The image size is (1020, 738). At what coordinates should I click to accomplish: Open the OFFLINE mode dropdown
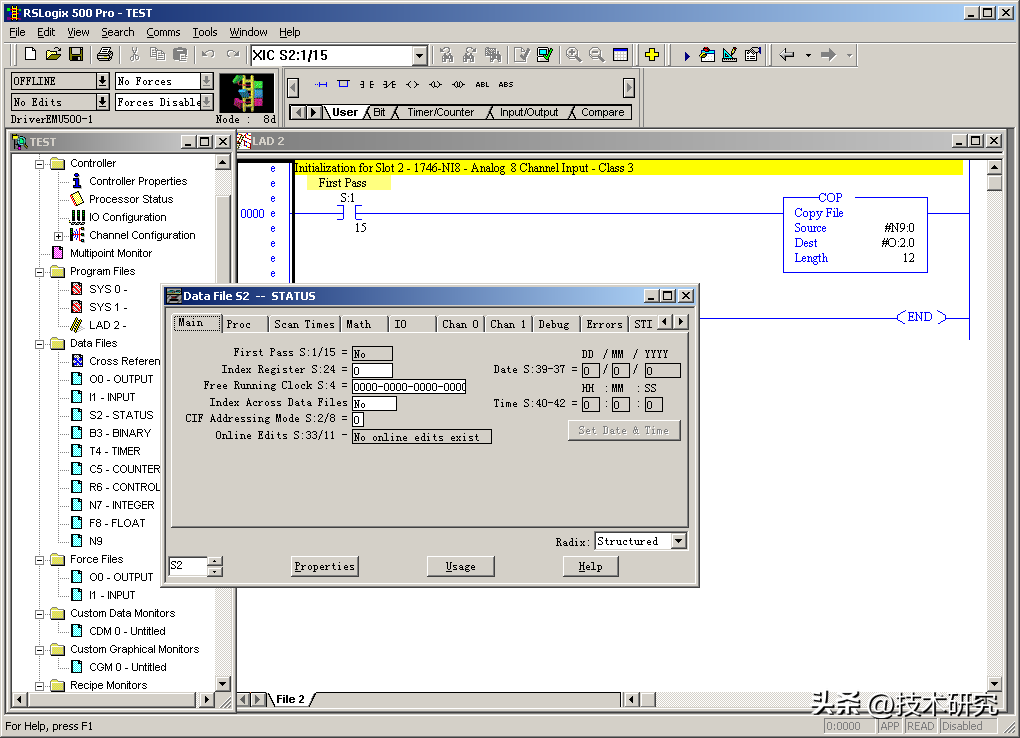coord(102,81)
